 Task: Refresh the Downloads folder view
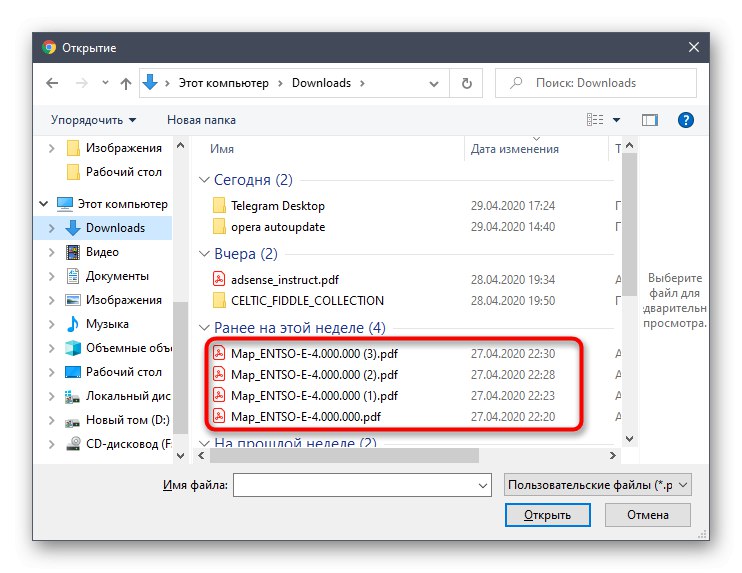pos(467,83)
